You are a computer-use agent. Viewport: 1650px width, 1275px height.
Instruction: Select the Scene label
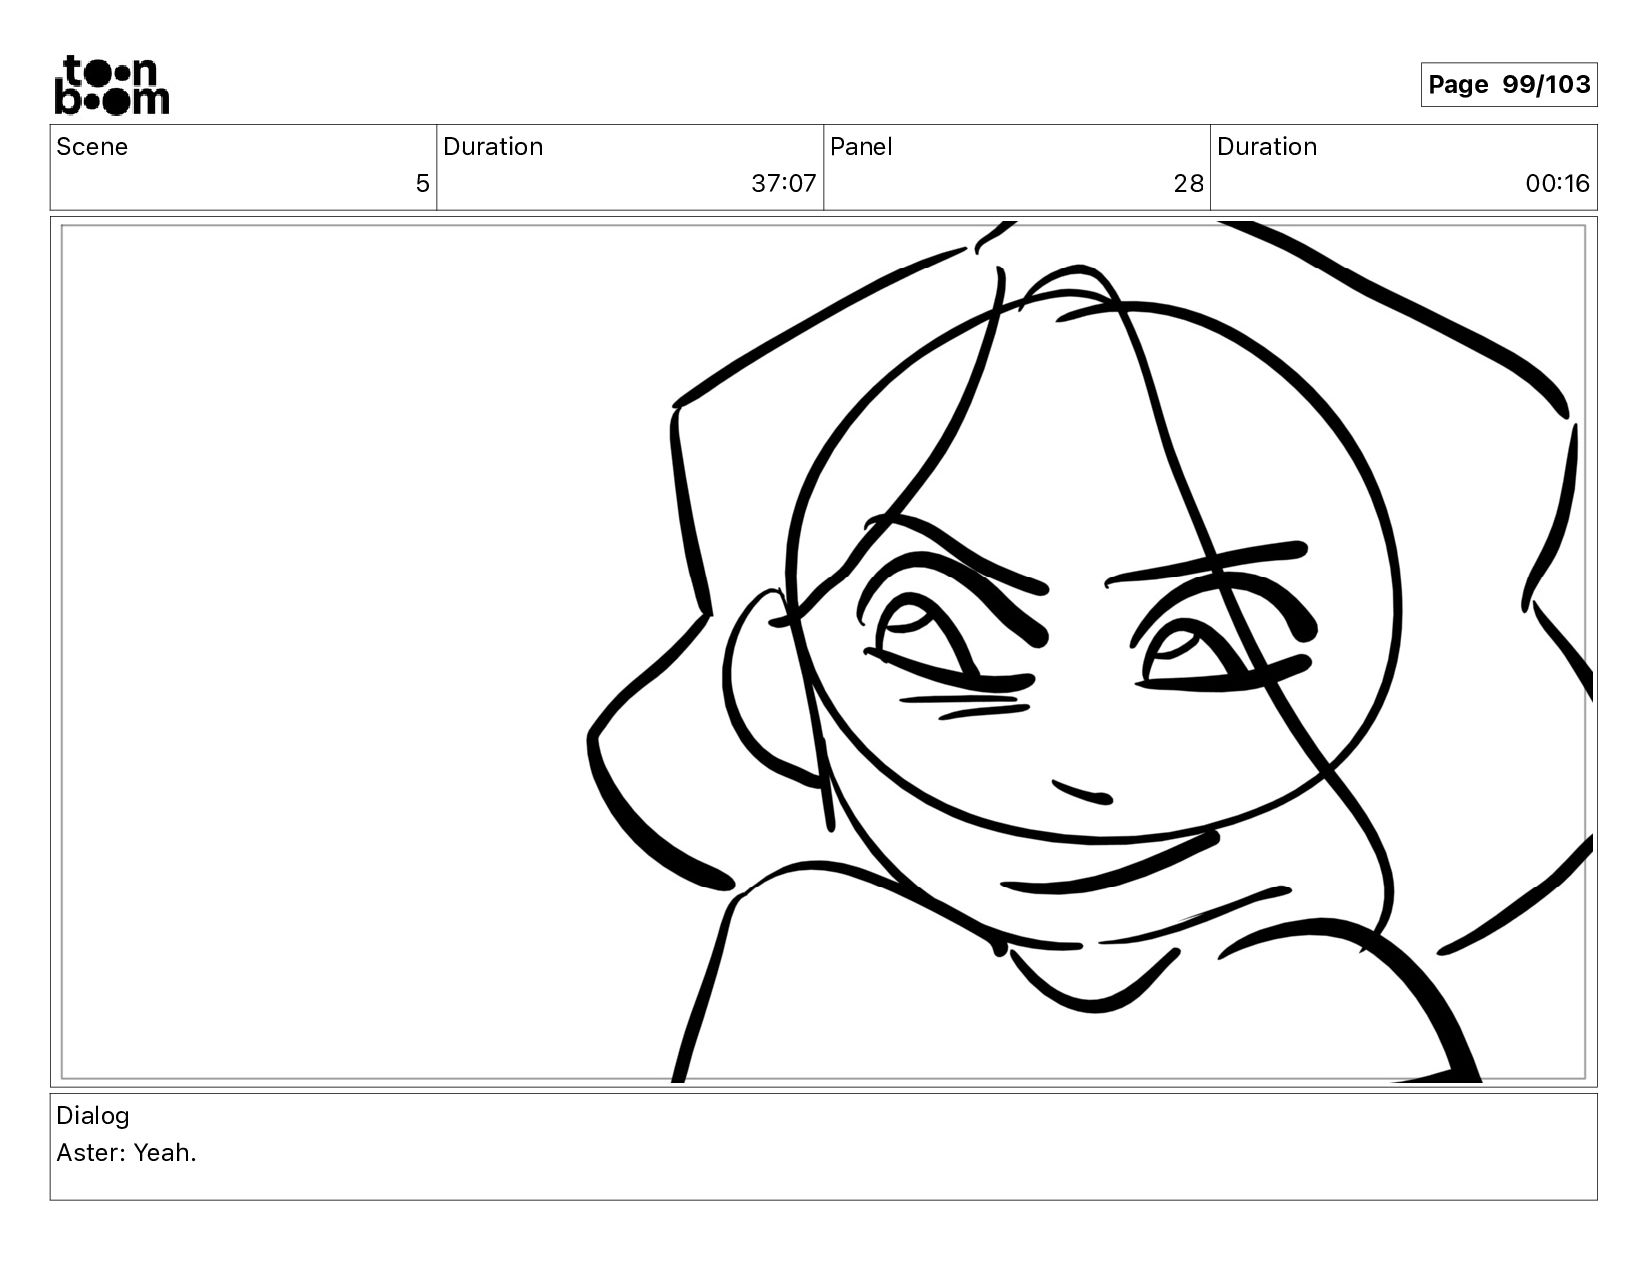[92, 147]
